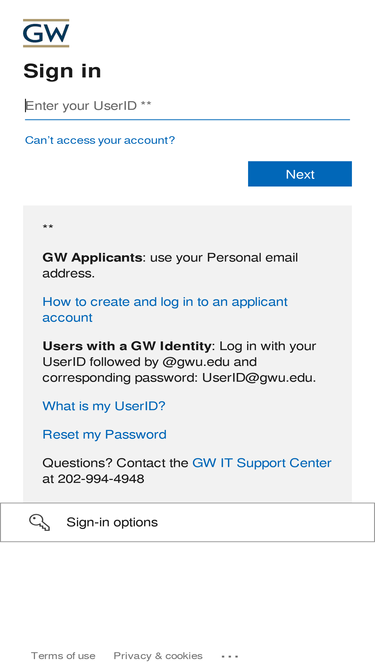
Task: Open the ellipsis more options in footer
Action: tap(230, 656)
